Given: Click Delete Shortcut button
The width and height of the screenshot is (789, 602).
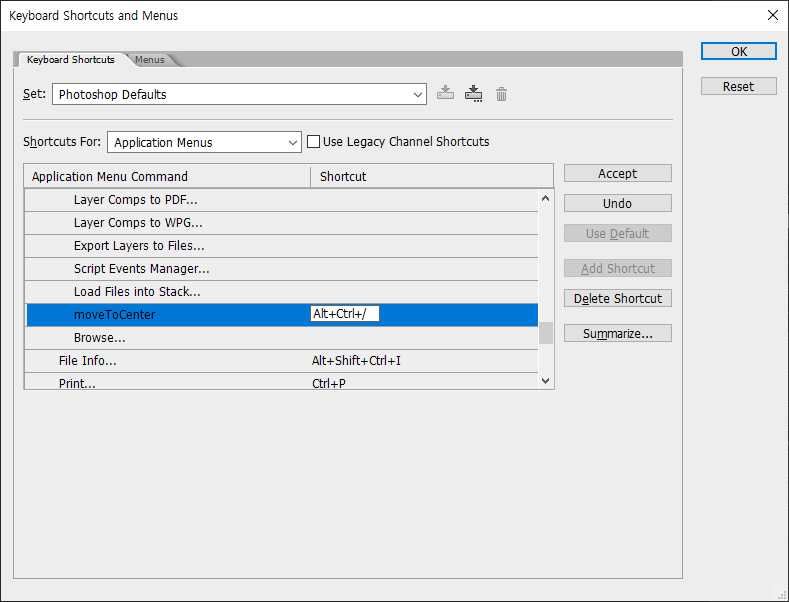Looking at the screenshot, I should 617,298.
